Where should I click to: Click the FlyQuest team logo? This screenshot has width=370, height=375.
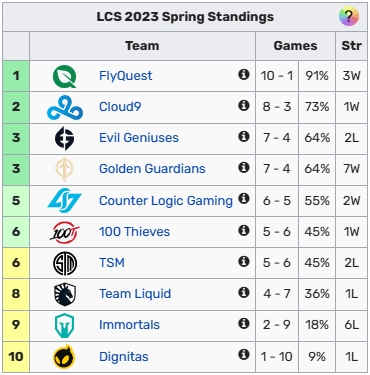65,76
